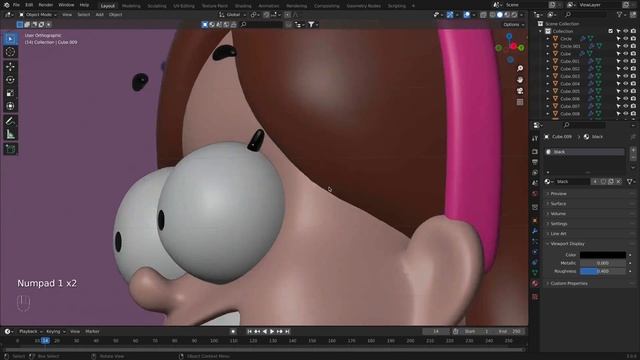The height and width of the screenshot is (360, 640).
Task: Select the Cursor tool
Action: click(x=11, y=52)
